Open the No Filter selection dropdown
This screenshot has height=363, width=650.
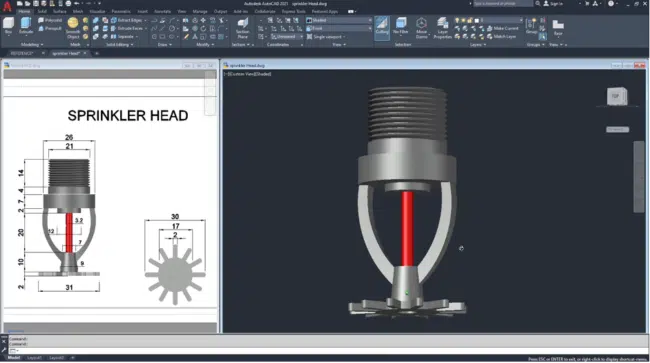400,27
